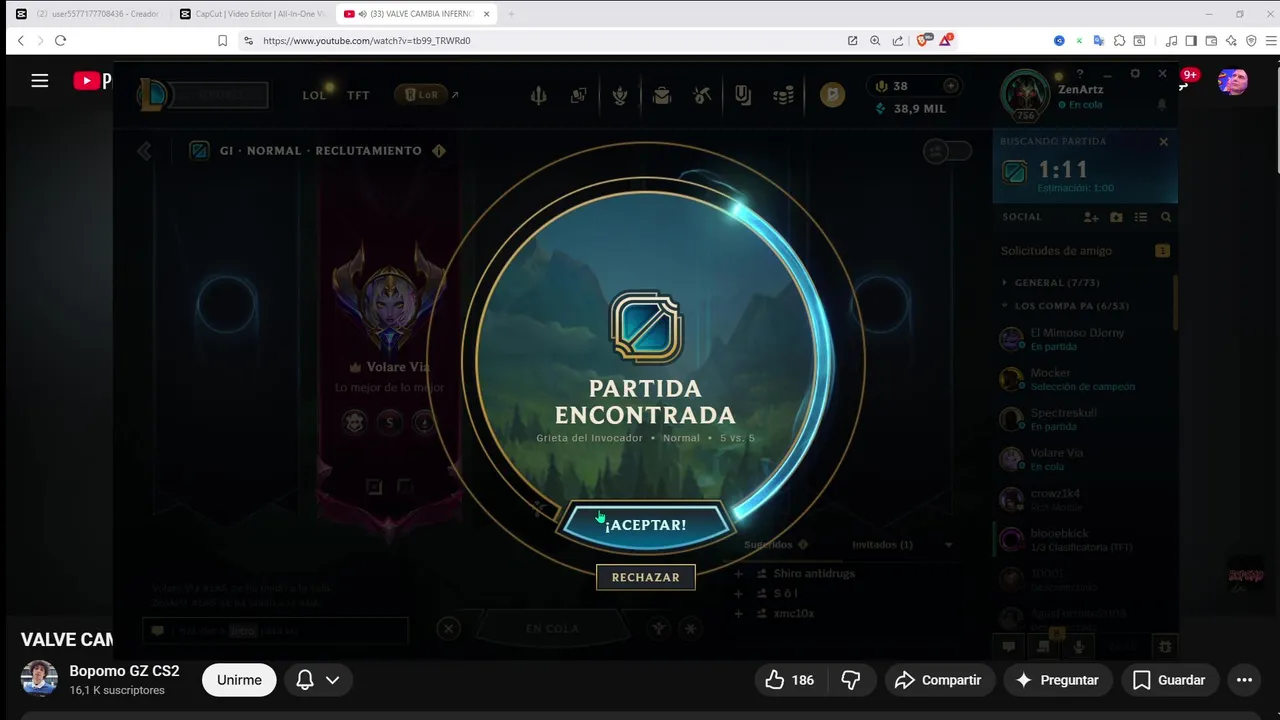Collapse the LOS COMPA PA friends group
Viewport: 1280px width, 720px height.
pos(1065,306)
